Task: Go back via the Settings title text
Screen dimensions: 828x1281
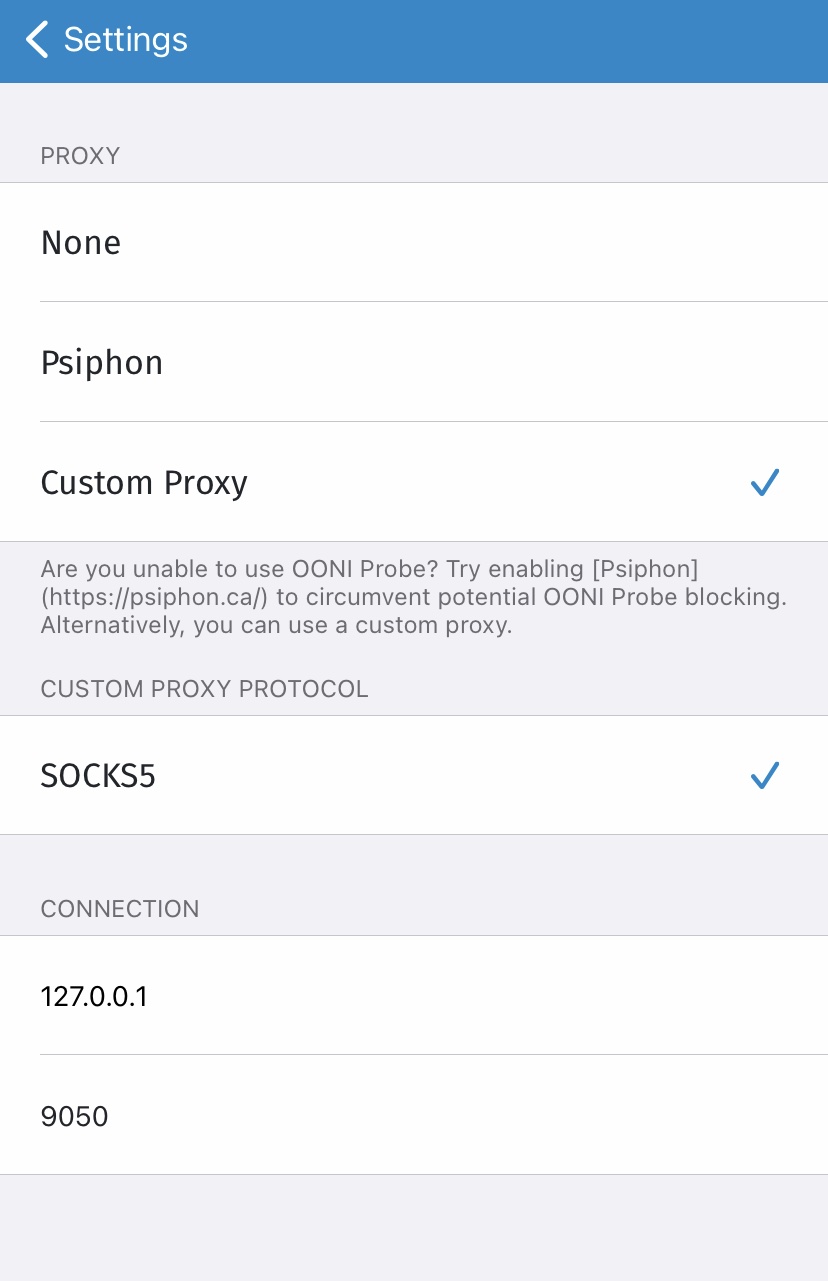Action: [126, 40]
